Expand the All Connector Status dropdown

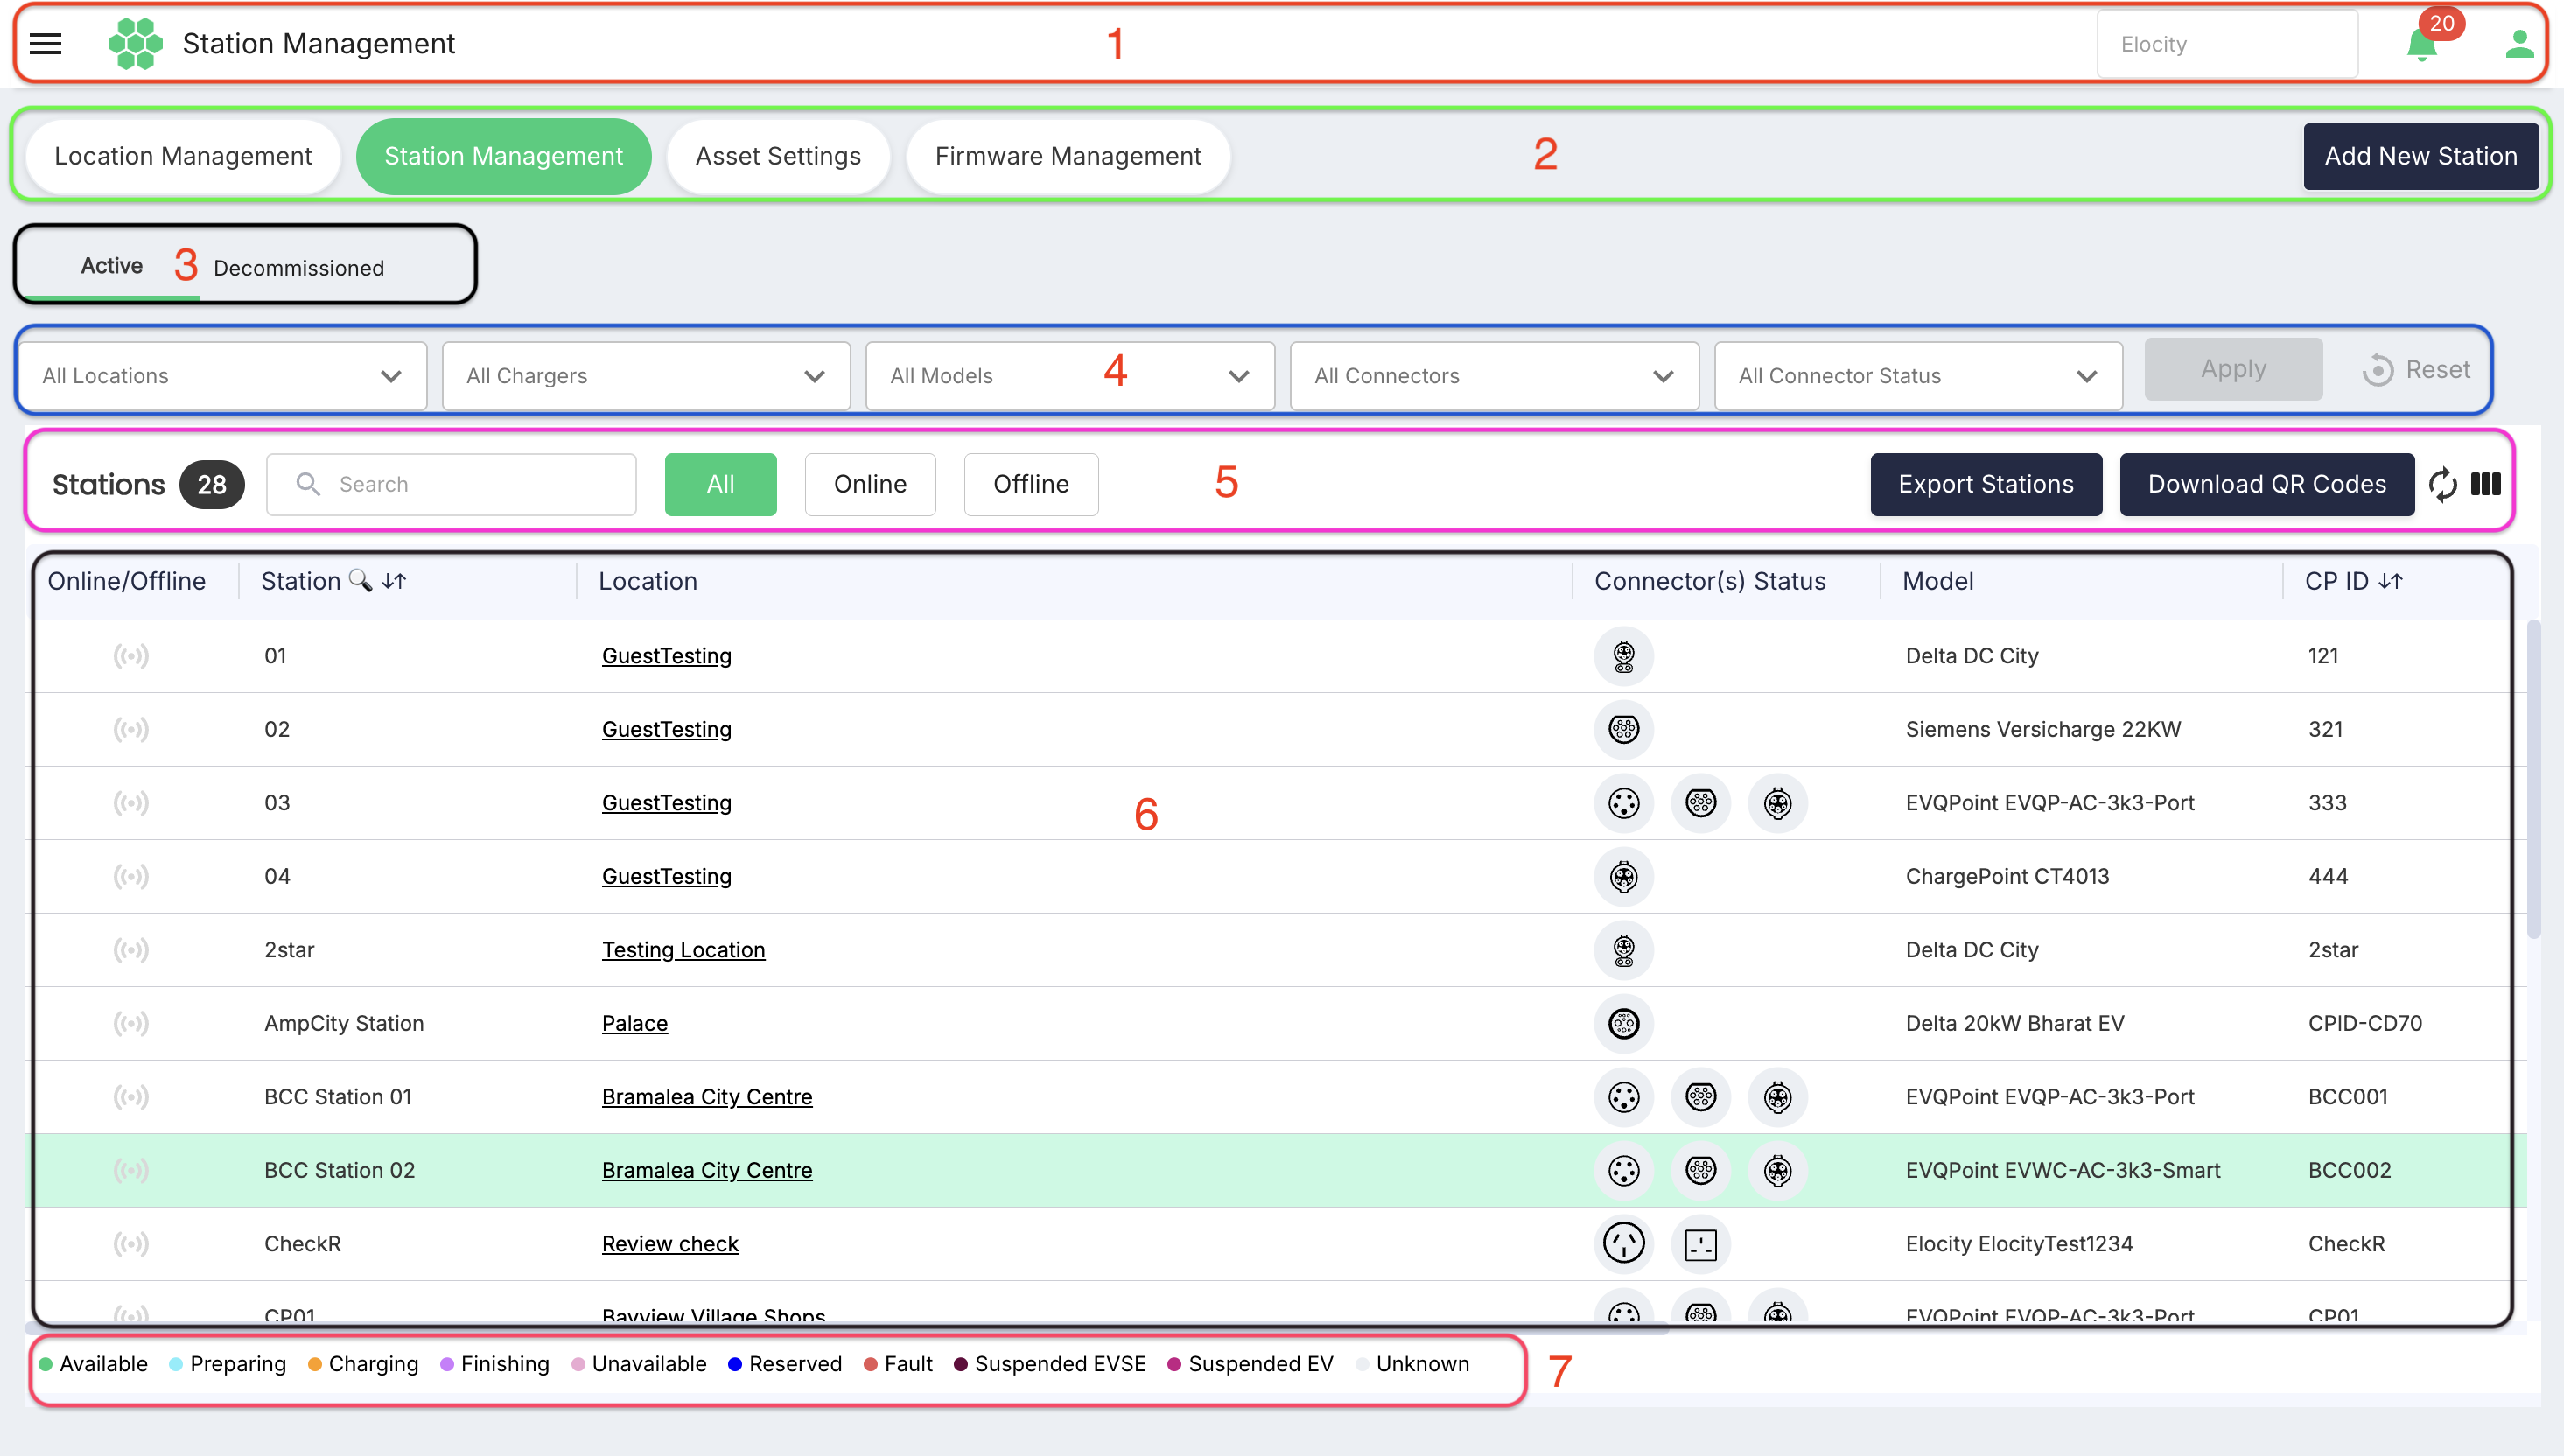point(1918,376)
